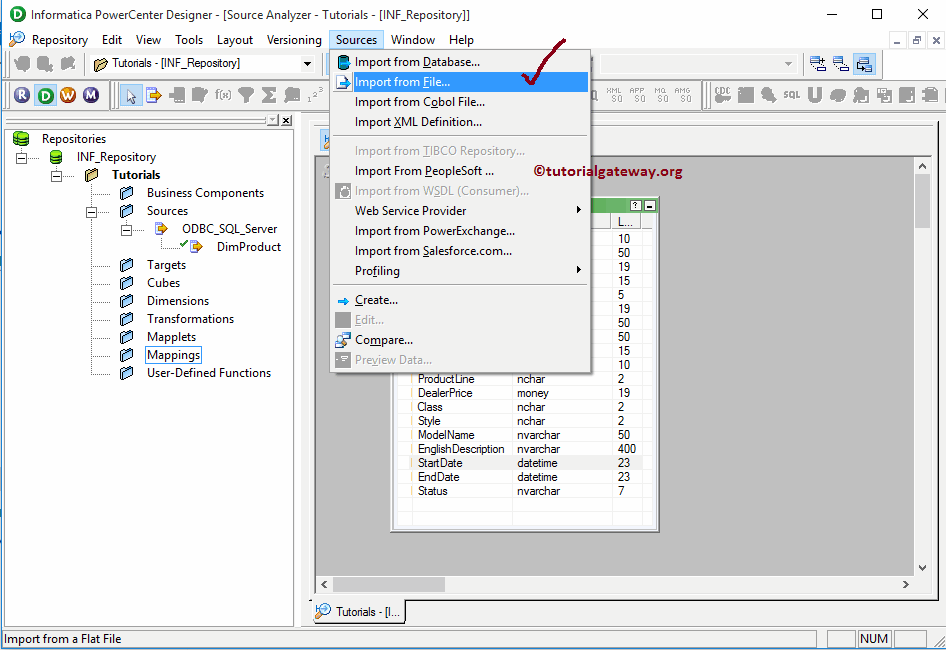Collapse the Sources tree node
Image resolution: width=946 pixels, height=650 pixels.
[92, 212]
